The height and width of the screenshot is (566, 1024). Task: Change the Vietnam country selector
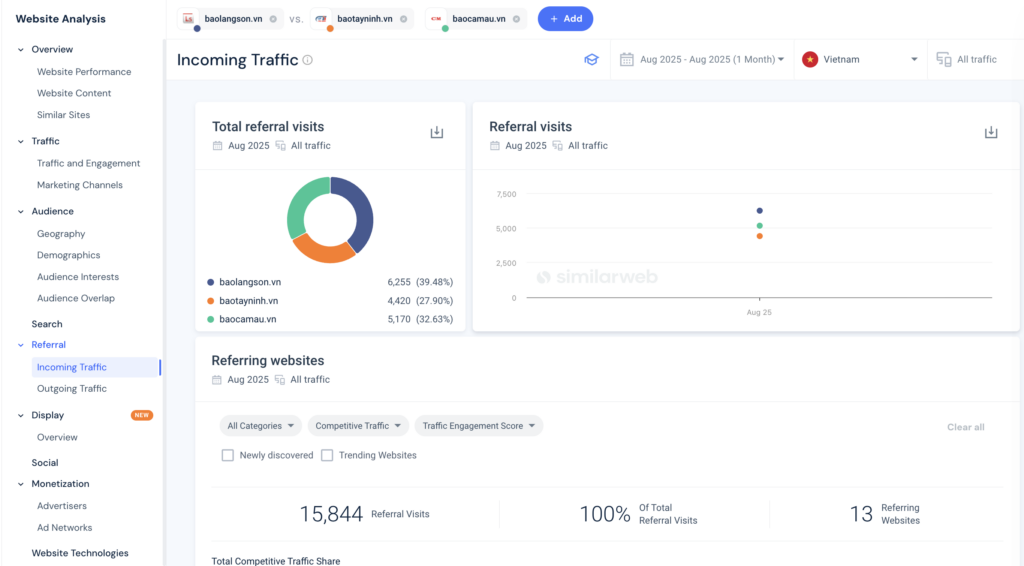860,60
